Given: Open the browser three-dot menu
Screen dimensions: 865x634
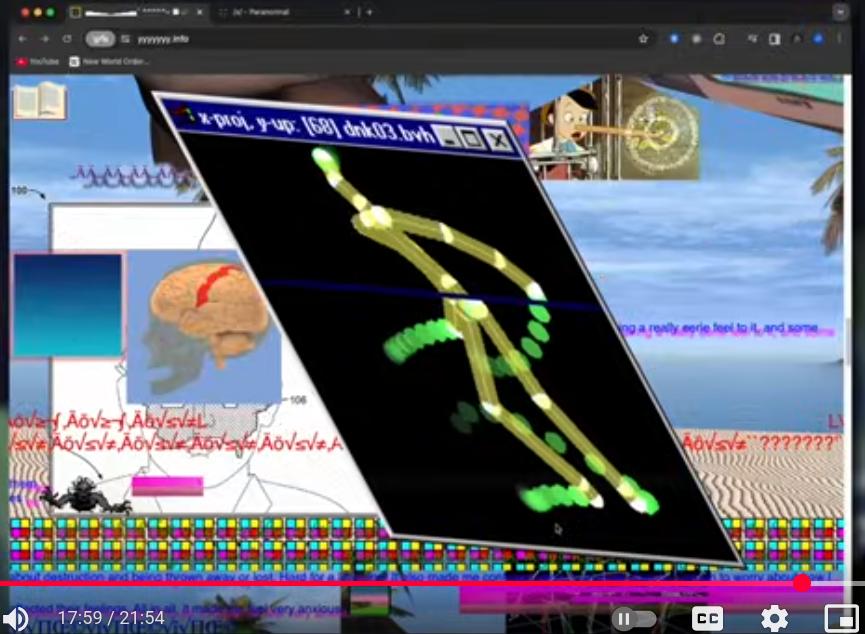Looking at the screenshot, I should click(x=840, y=39).
